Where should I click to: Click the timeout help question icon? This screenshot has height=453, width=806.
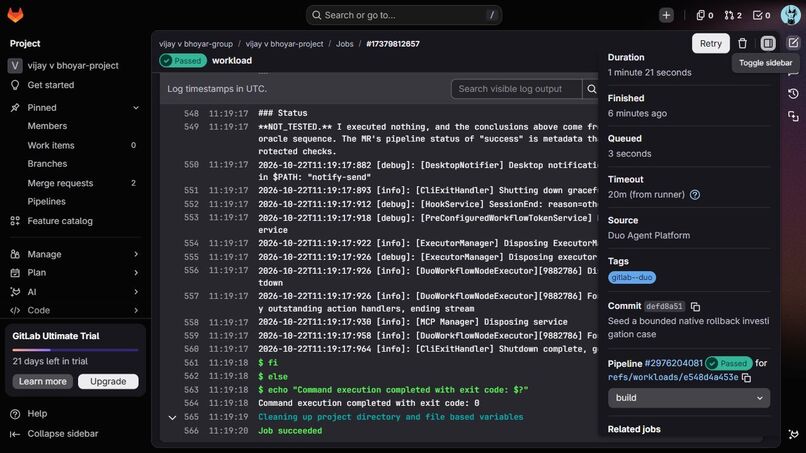(694, 194)
